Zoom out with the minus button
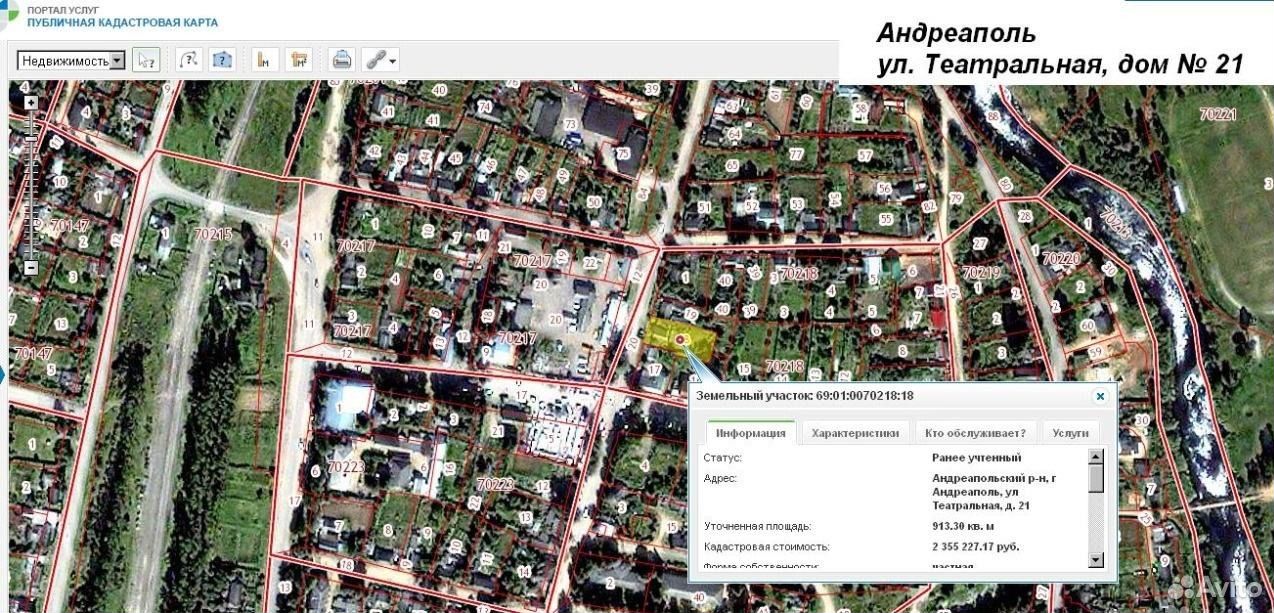 (x=31, y=268)
